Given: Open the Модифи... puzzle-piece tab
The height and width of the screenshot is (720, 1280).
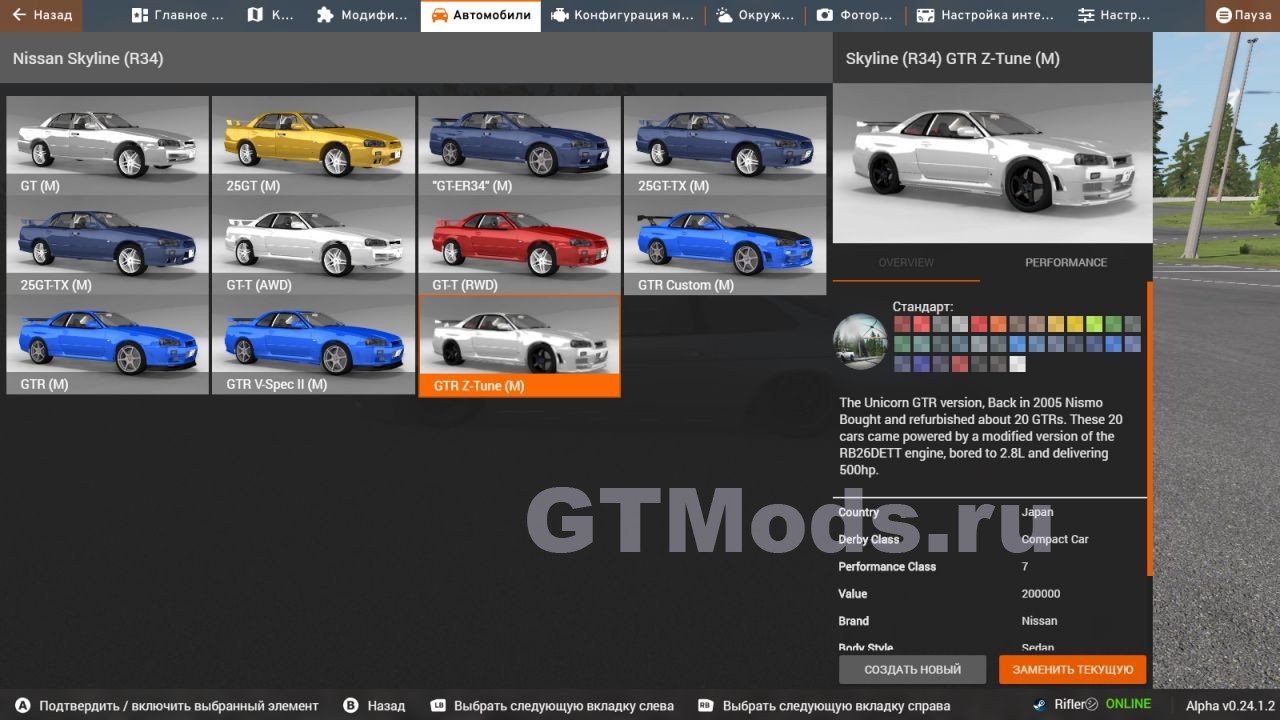Looking at the screenshot, I should 362,15.
